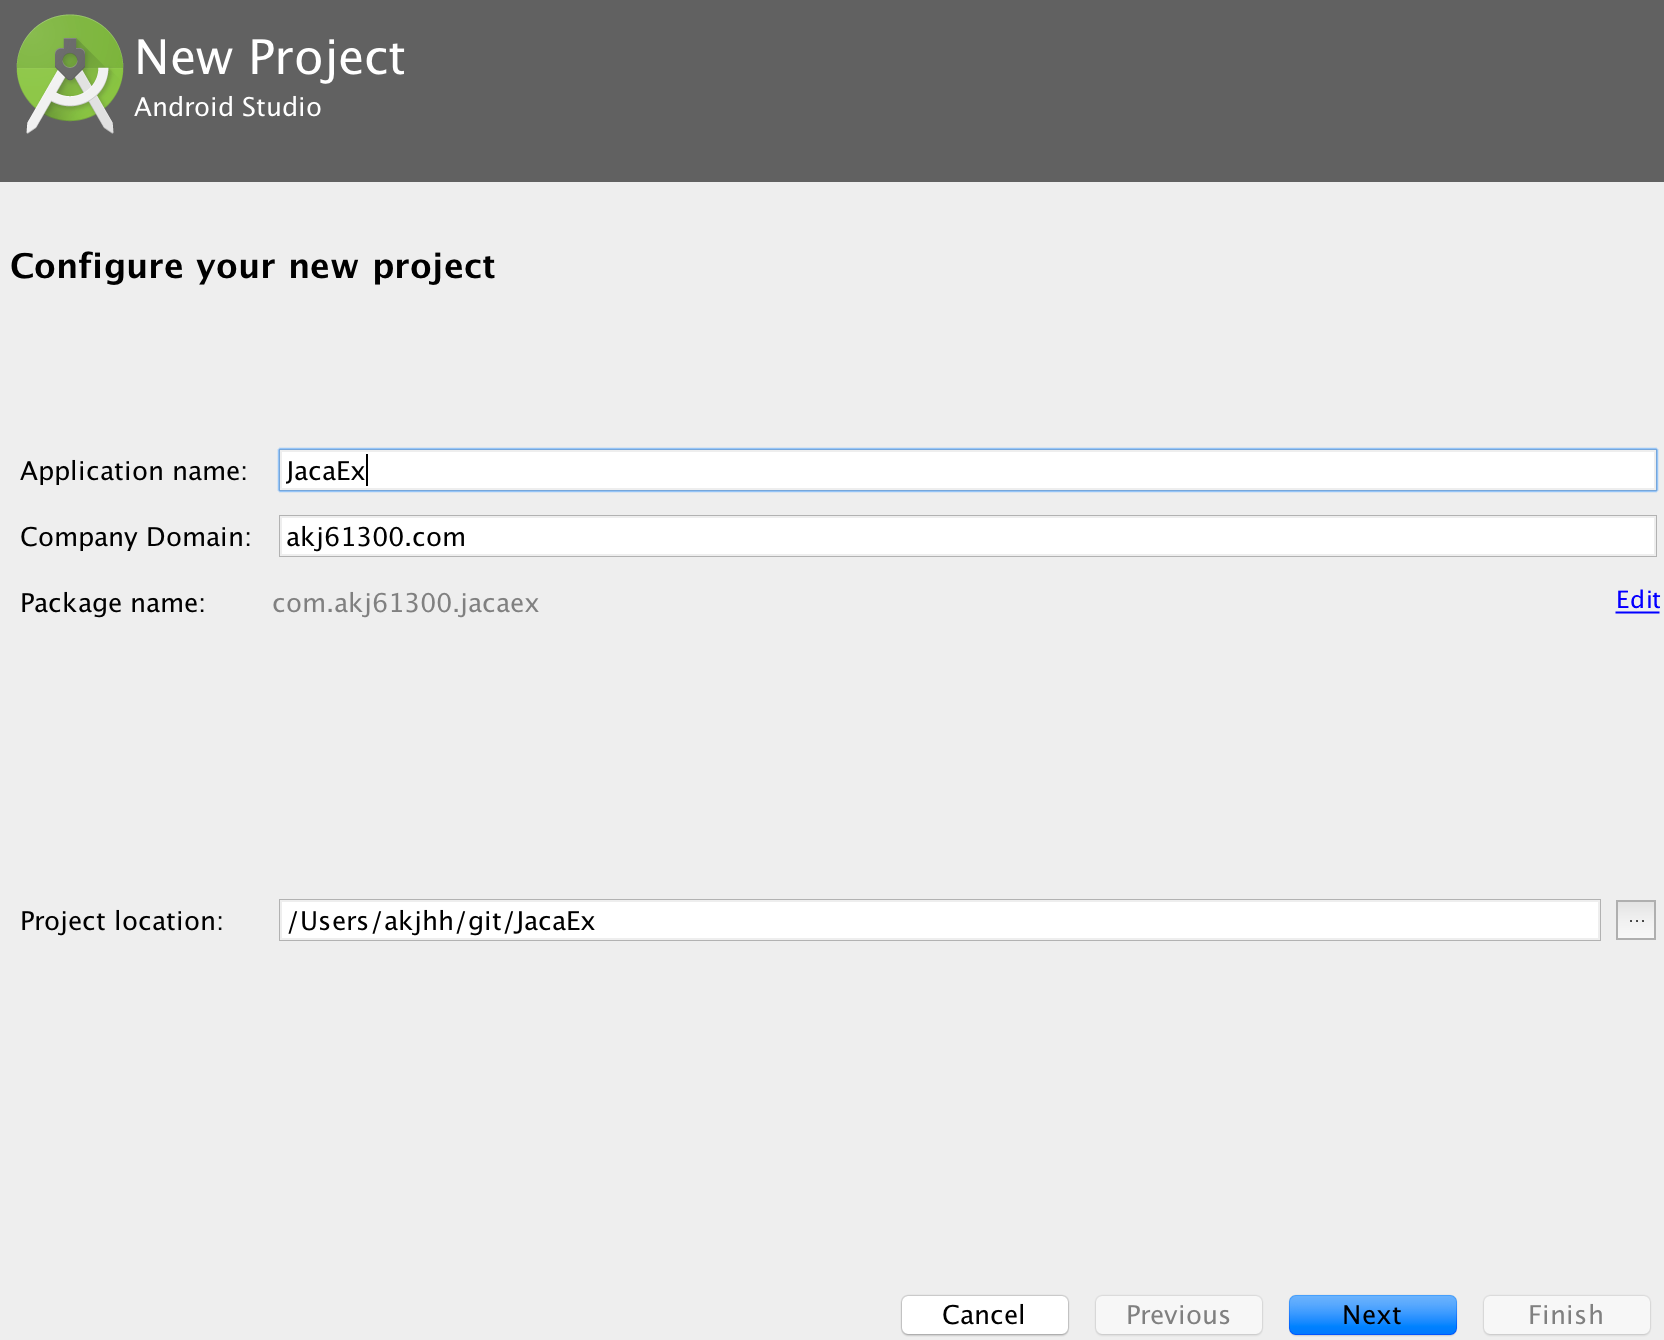Select the package name com.akj61300.jacaex text
Viewport: 1664px width, 1340px height.
[x=406, y=603]
